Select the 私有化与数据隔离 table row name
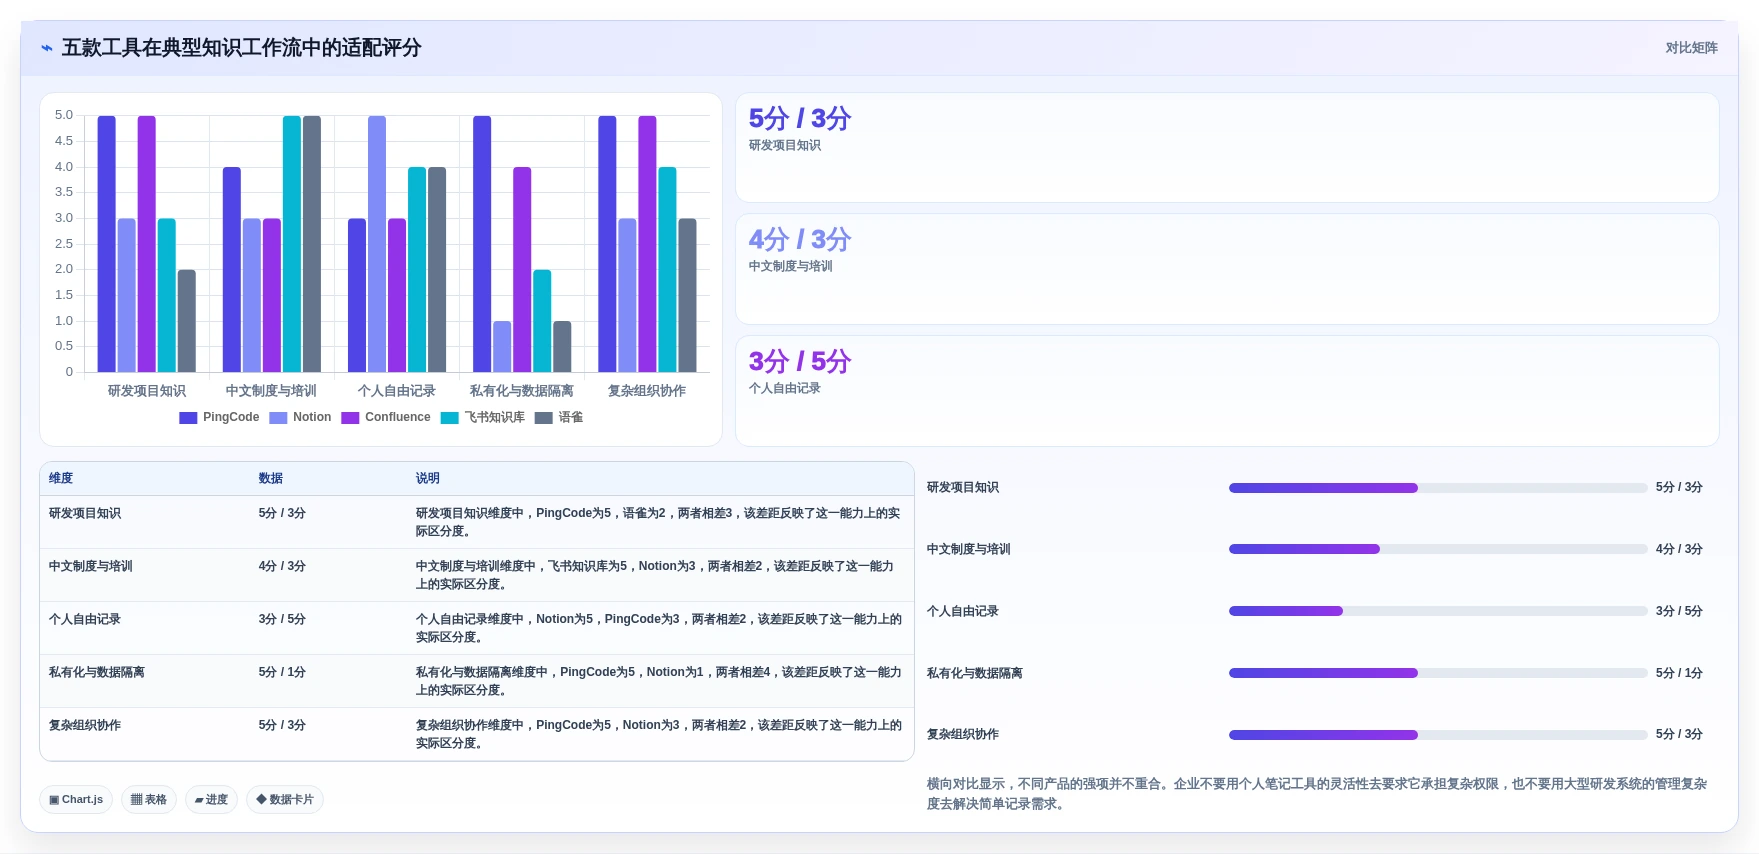 97,673
